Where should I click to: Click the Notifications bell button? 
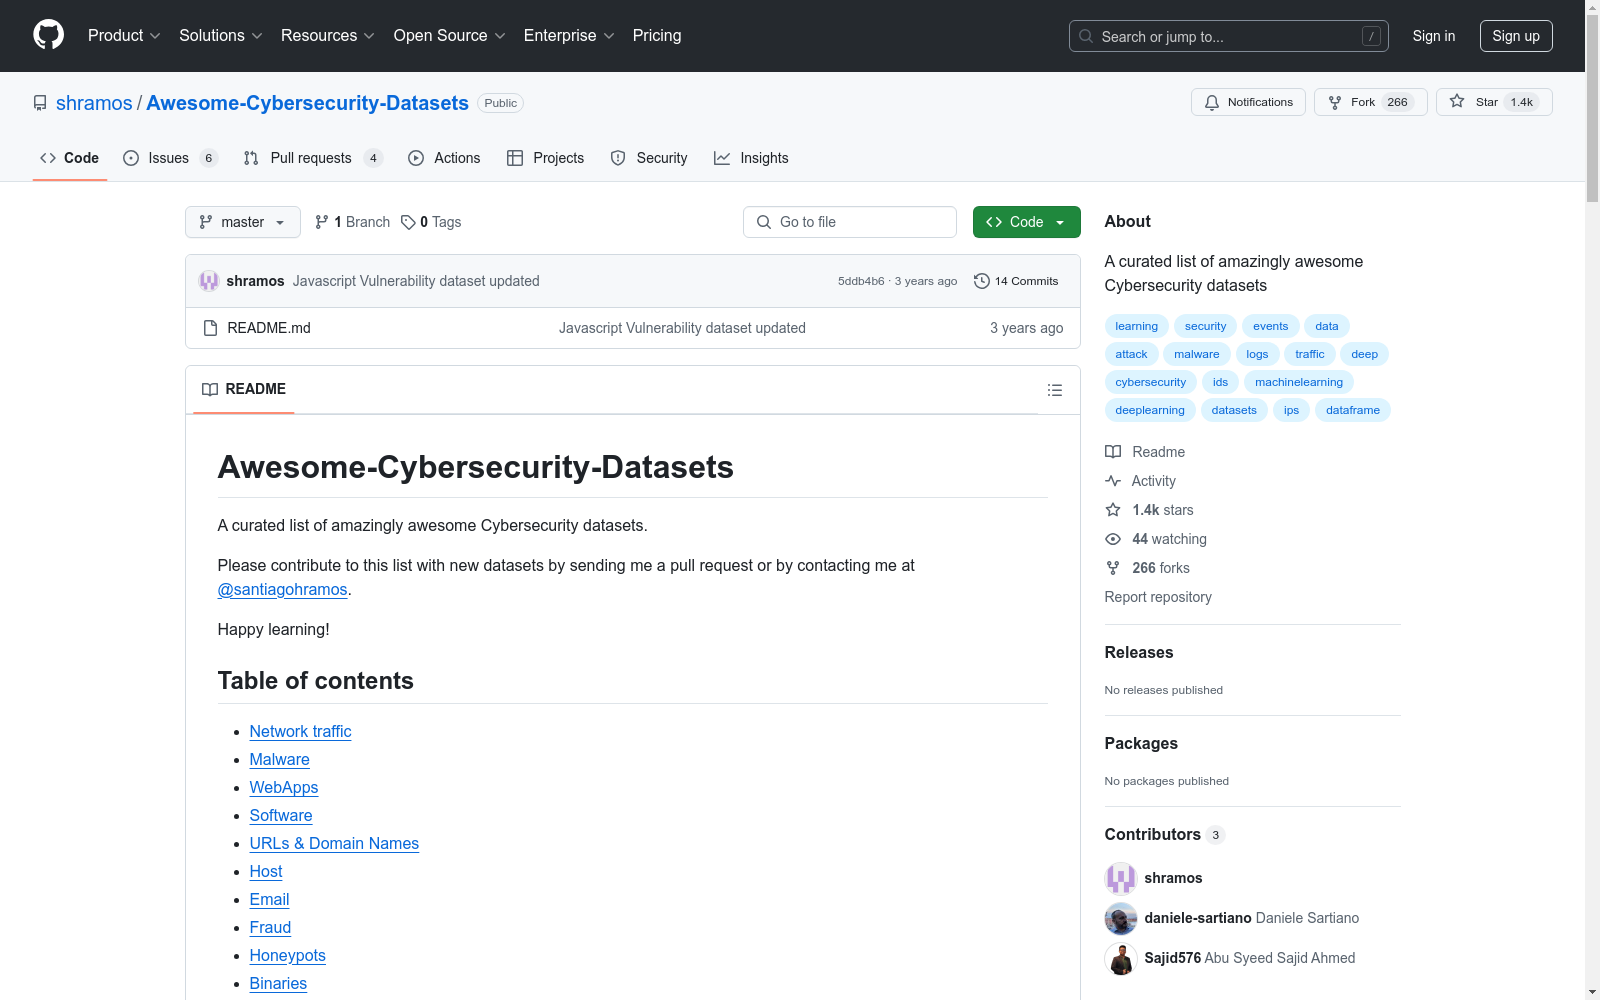1248,102
